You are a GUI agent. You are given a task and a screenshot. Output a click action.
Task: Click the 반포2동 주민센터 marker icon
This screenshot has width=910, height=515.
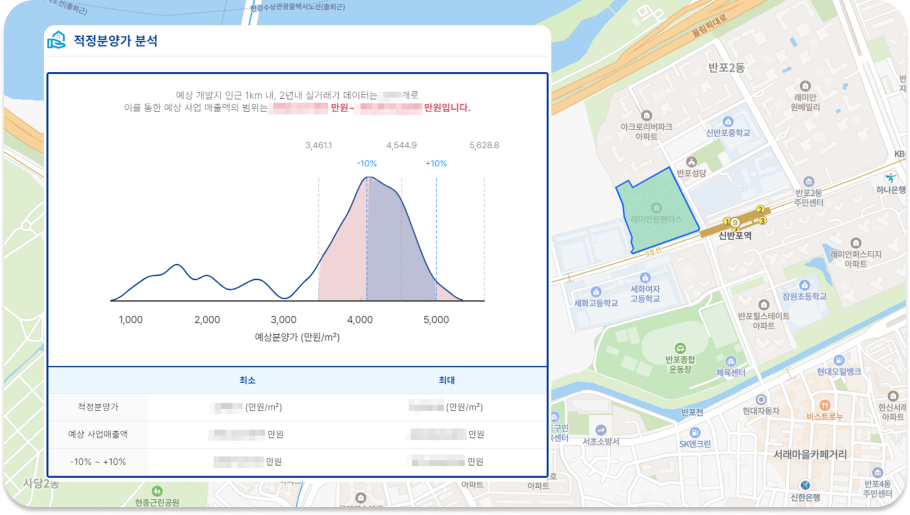[x=808, y=181]
